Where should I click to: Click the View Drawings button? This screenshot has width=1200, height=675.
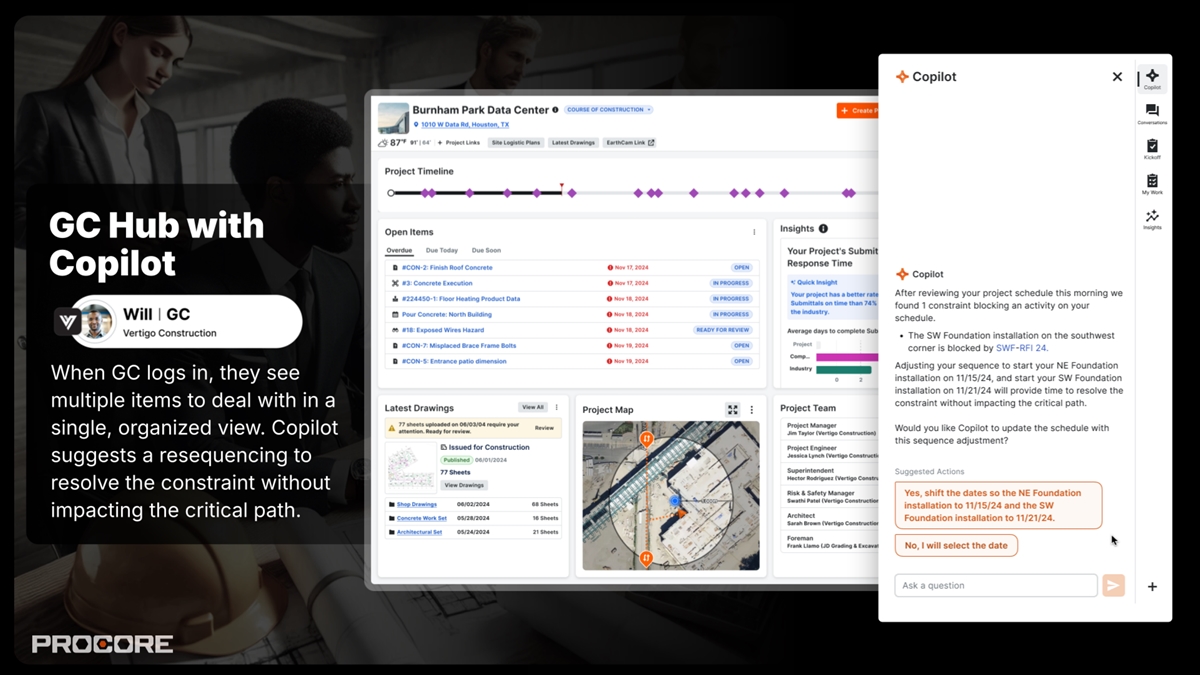coord(464,485)
